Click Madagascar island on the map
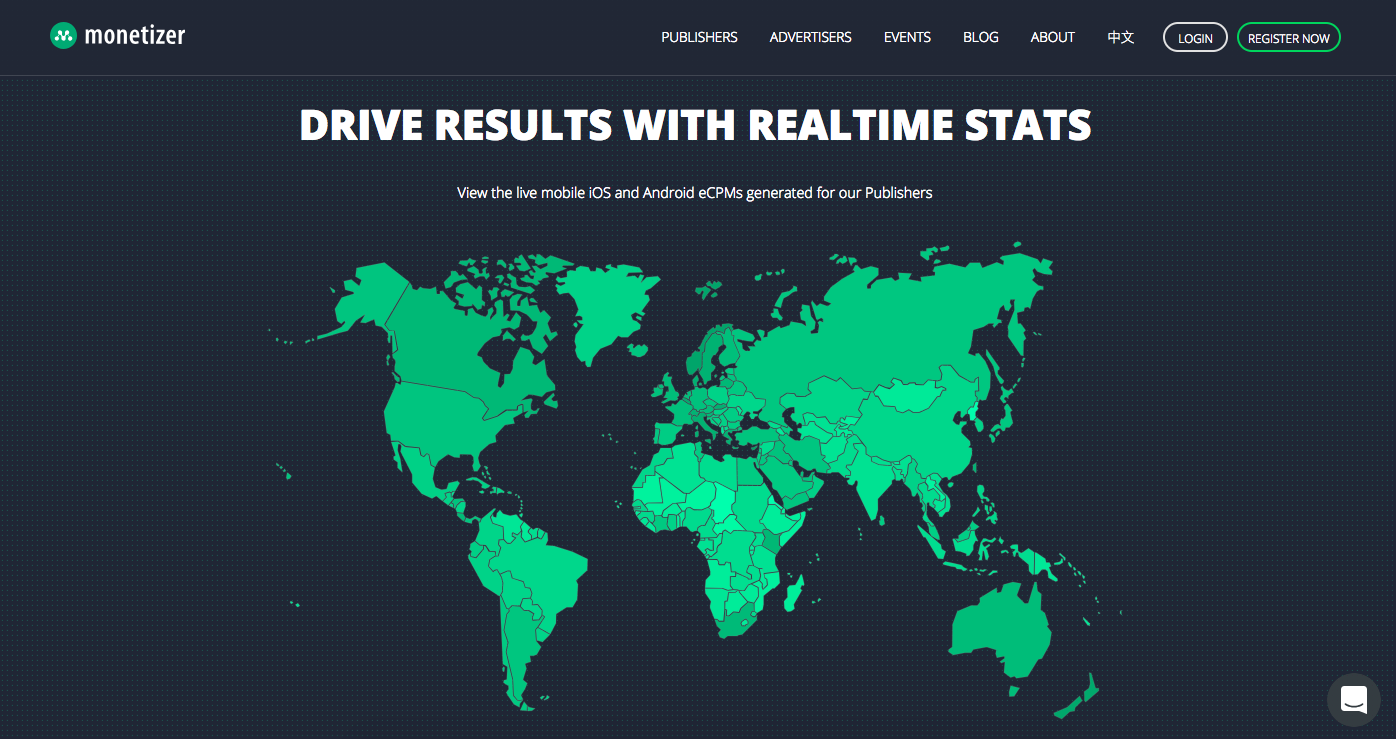The width and height of the screenshot is (1396, 739). click(x=795, y=598)
